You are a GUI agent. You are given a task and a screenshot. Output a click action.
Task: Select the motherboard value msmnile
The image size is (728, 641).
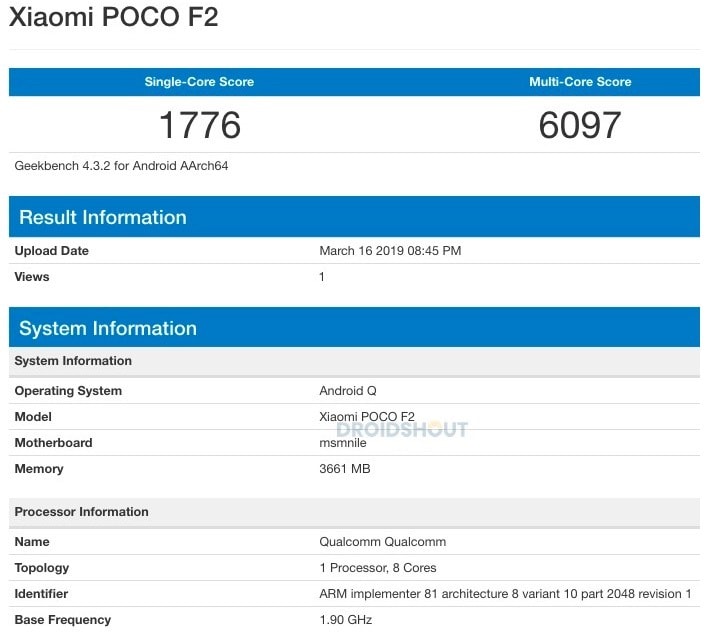click(x=343, y=443)
